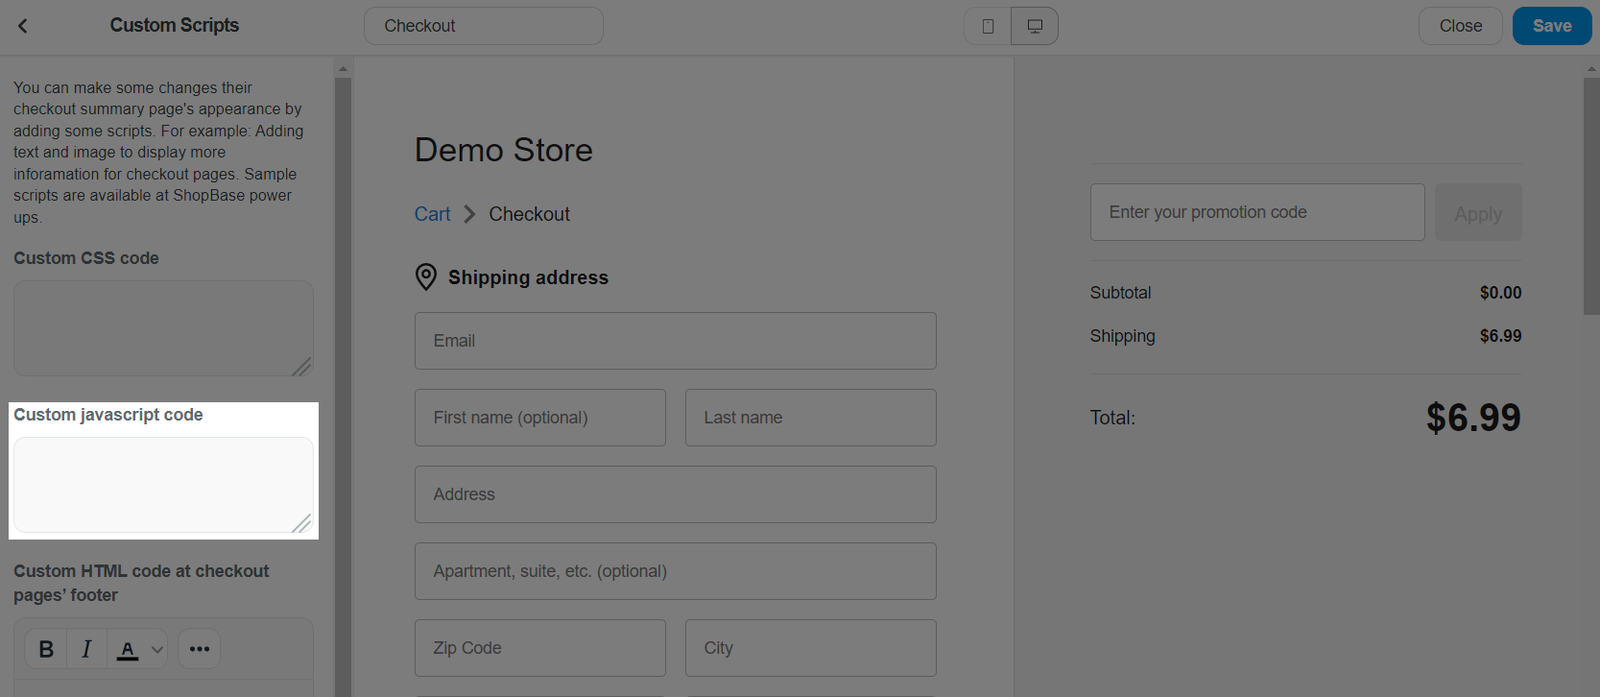Go back with the left arrow icon
This screenshot has height=697, width=1600.
coord(23,26)
